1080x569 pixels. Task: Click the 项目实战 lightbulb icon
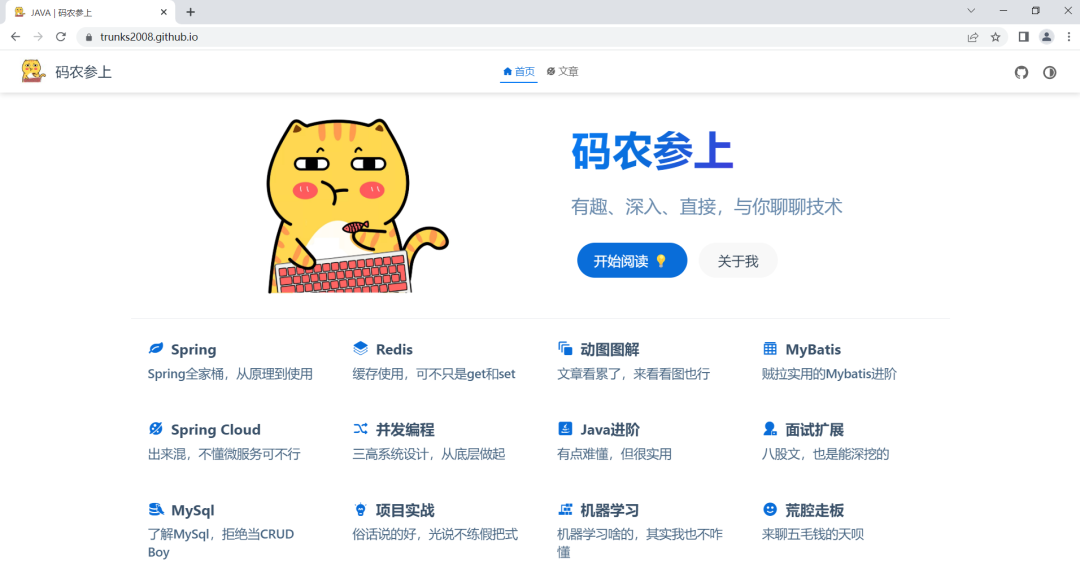360,509
